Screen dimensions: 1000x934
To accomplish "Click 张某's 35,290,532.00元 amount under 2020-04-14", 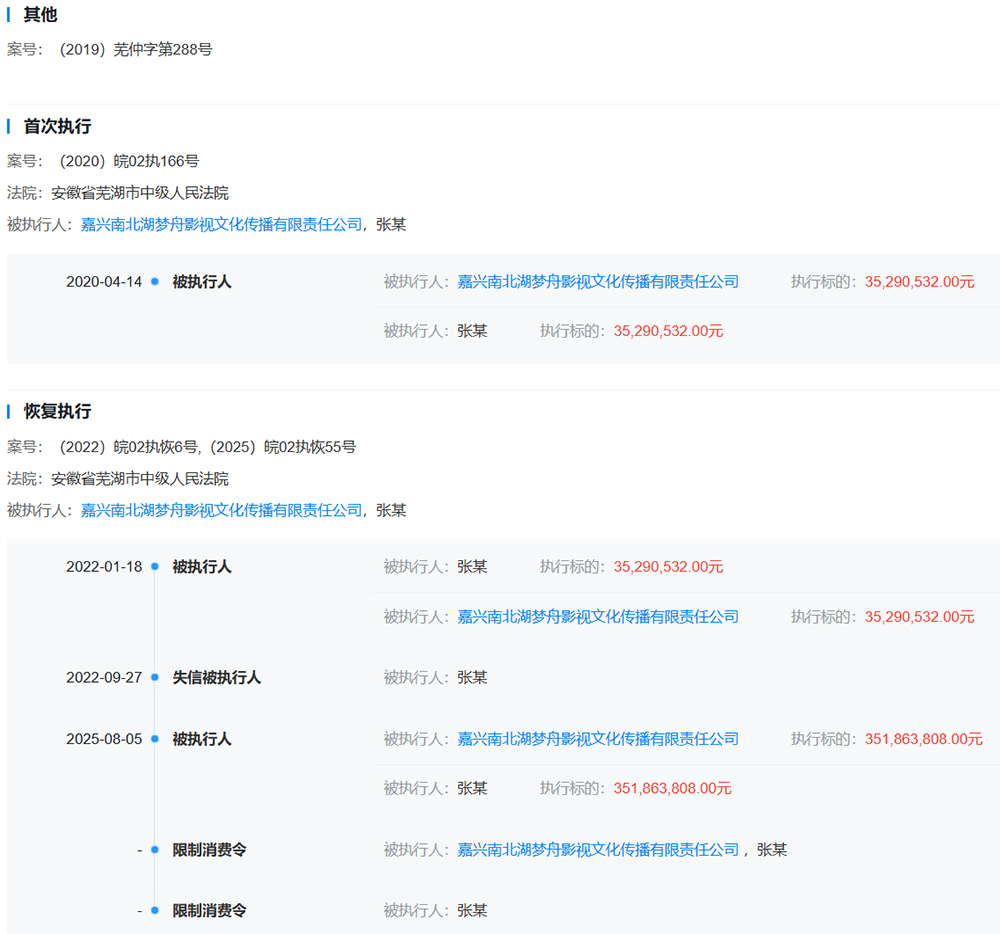I will tap(668, 331).
